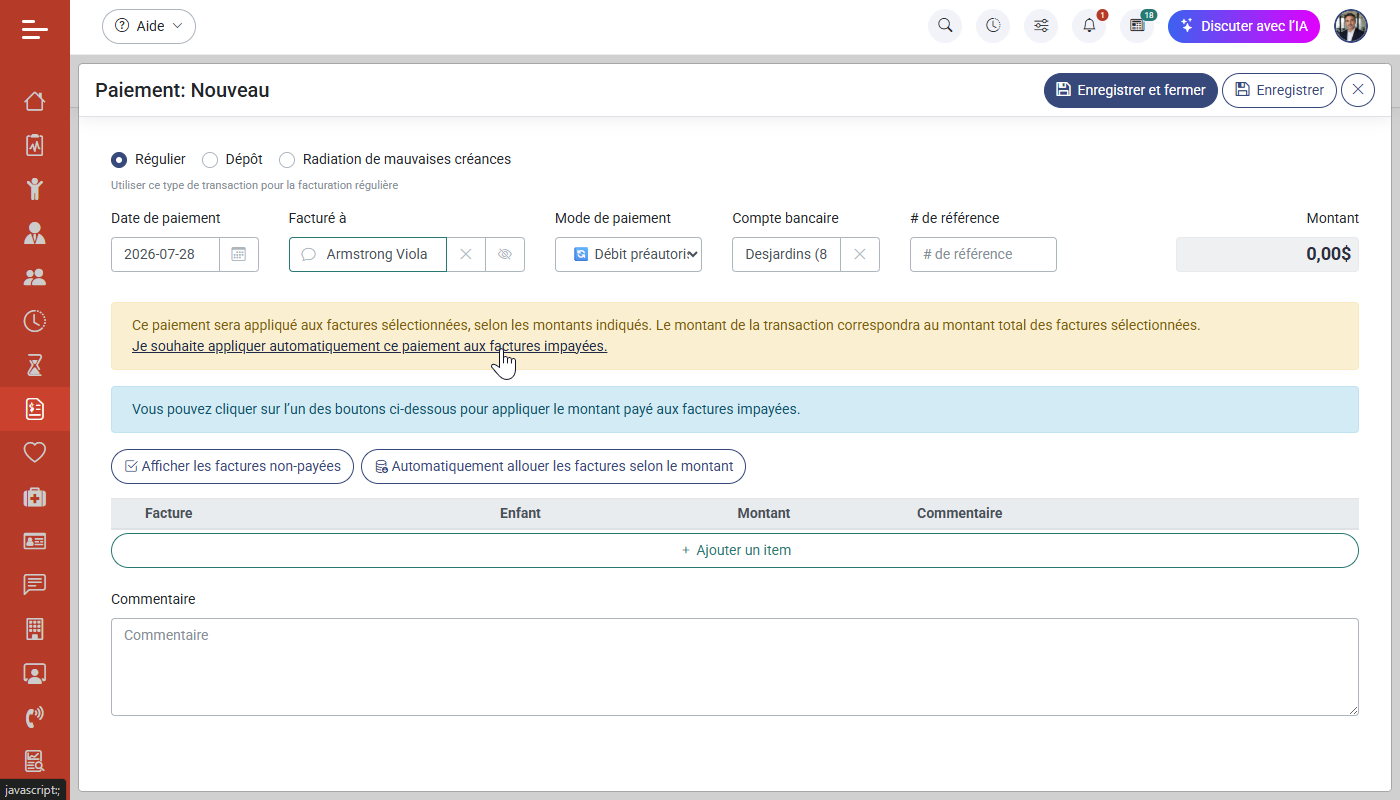Viewport: 1400px width, 800px height.
Task: Click the Commentaire column header
Action: [959, 513]
